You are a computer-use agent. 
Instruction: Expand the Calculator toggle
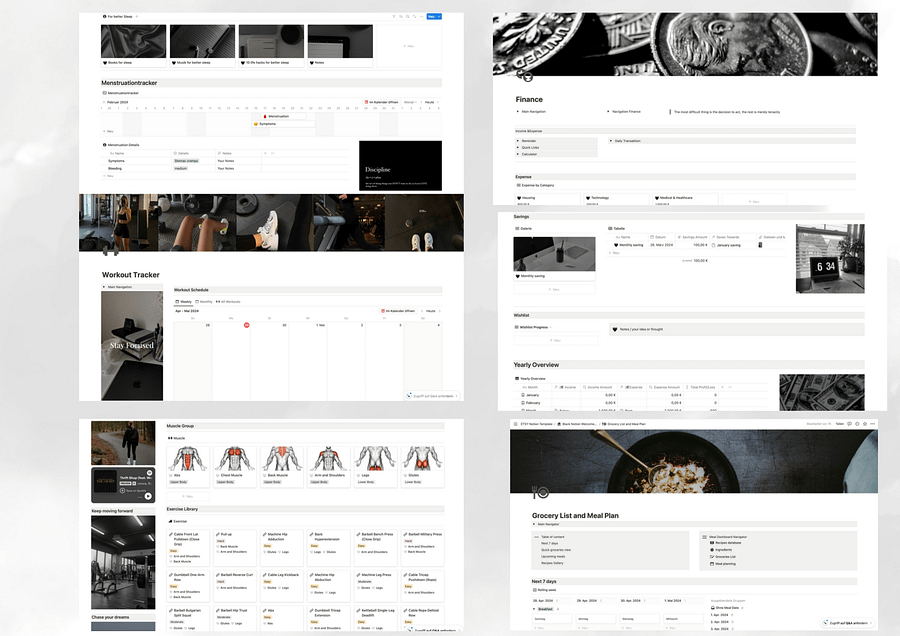point(518,154)
